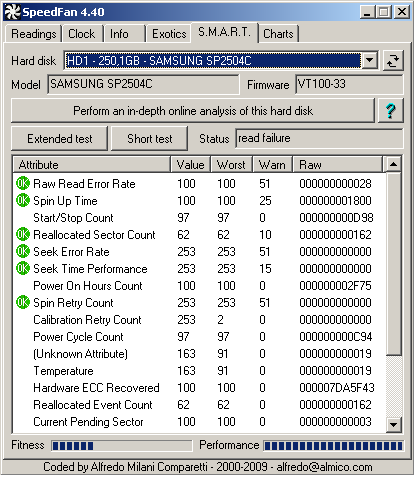Switch to the Clock tab
Image resolution: width=414 pixels, height=477 pixels.
82,34
